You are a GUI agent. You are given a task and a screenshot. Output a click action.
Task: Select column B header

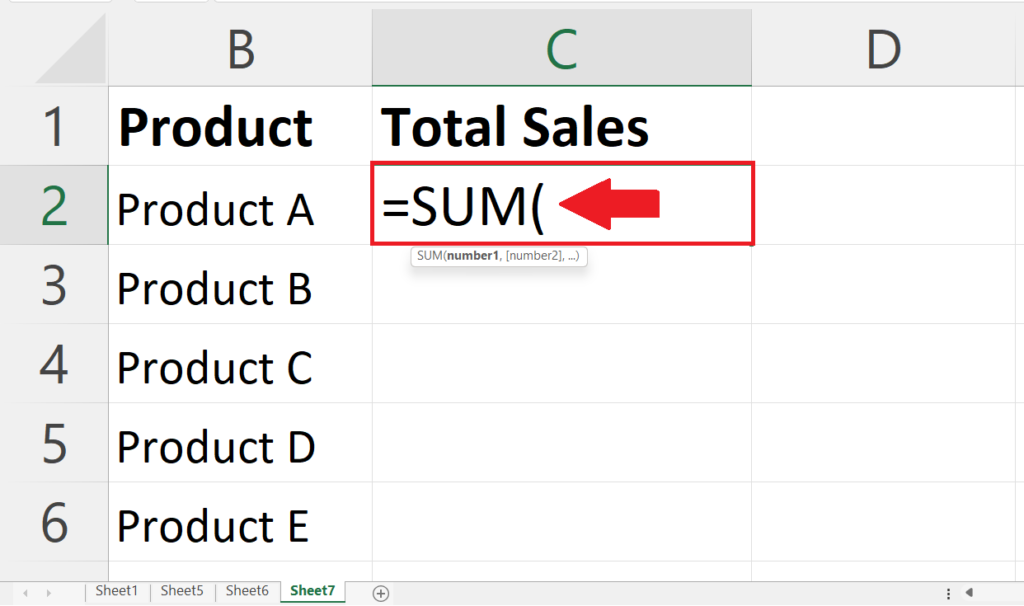point(240,49)
